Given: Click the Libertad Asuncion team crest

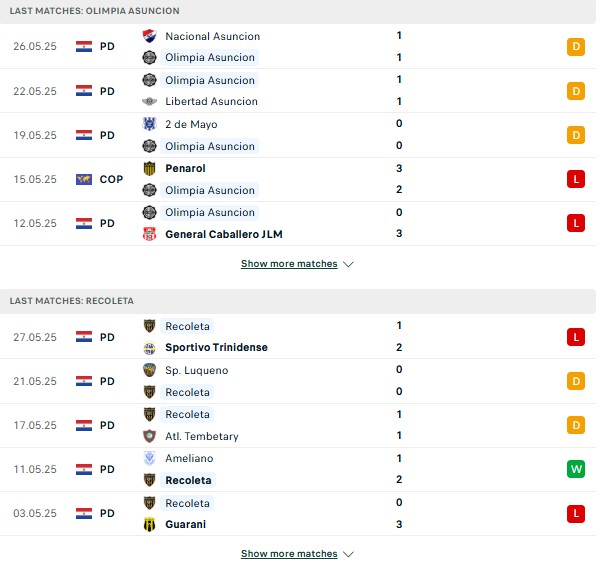Looking at the screenshot, I should click(149, 101).
